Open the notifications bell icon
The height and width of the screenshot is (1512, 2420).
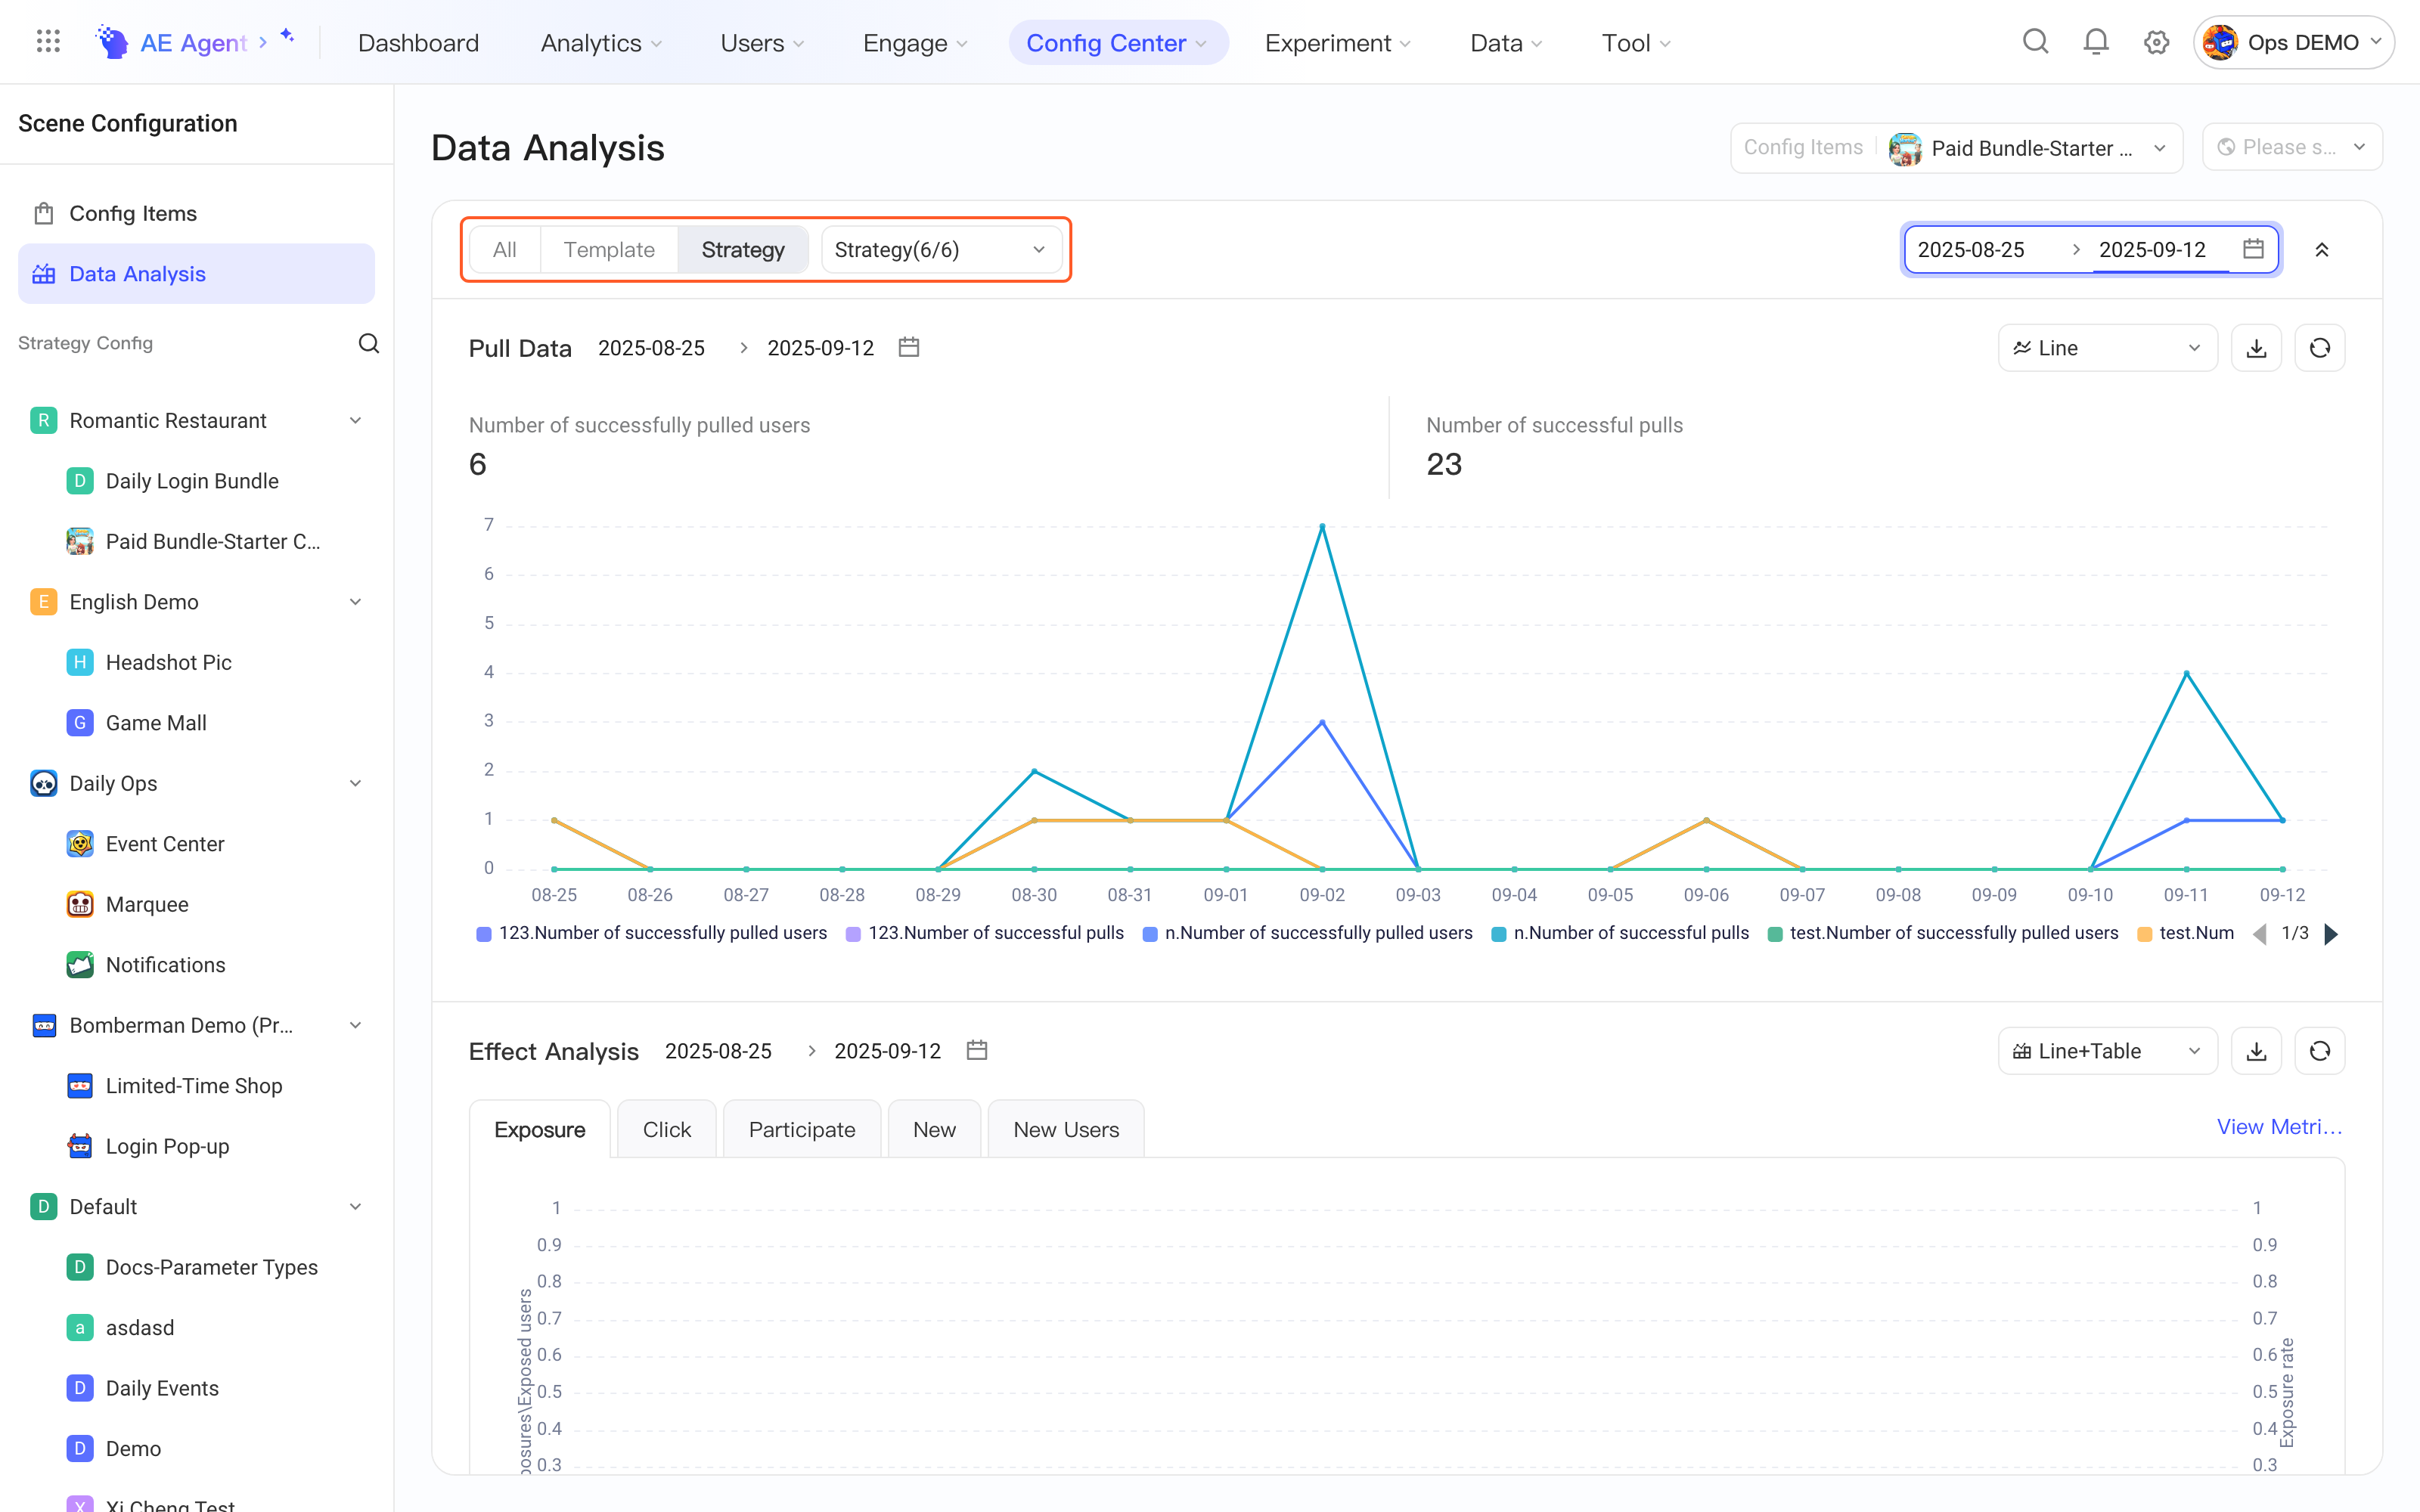pos(2095,42)
